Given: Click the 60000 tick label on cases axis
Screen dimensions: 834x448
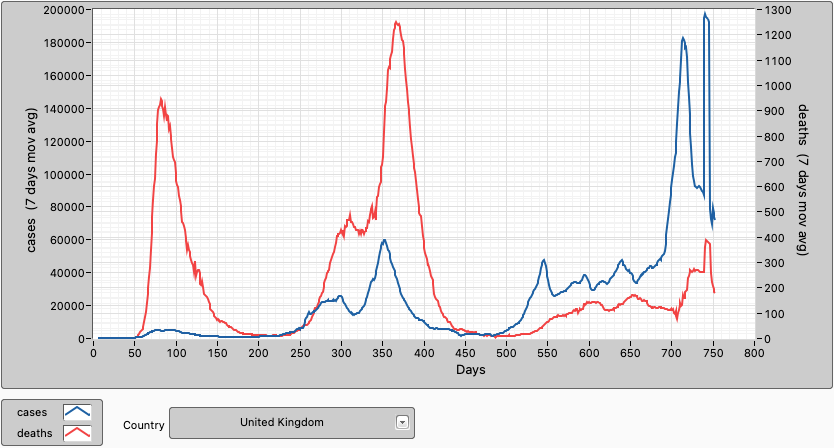Looking at the screenshot, I should click(x=66, y=240).
